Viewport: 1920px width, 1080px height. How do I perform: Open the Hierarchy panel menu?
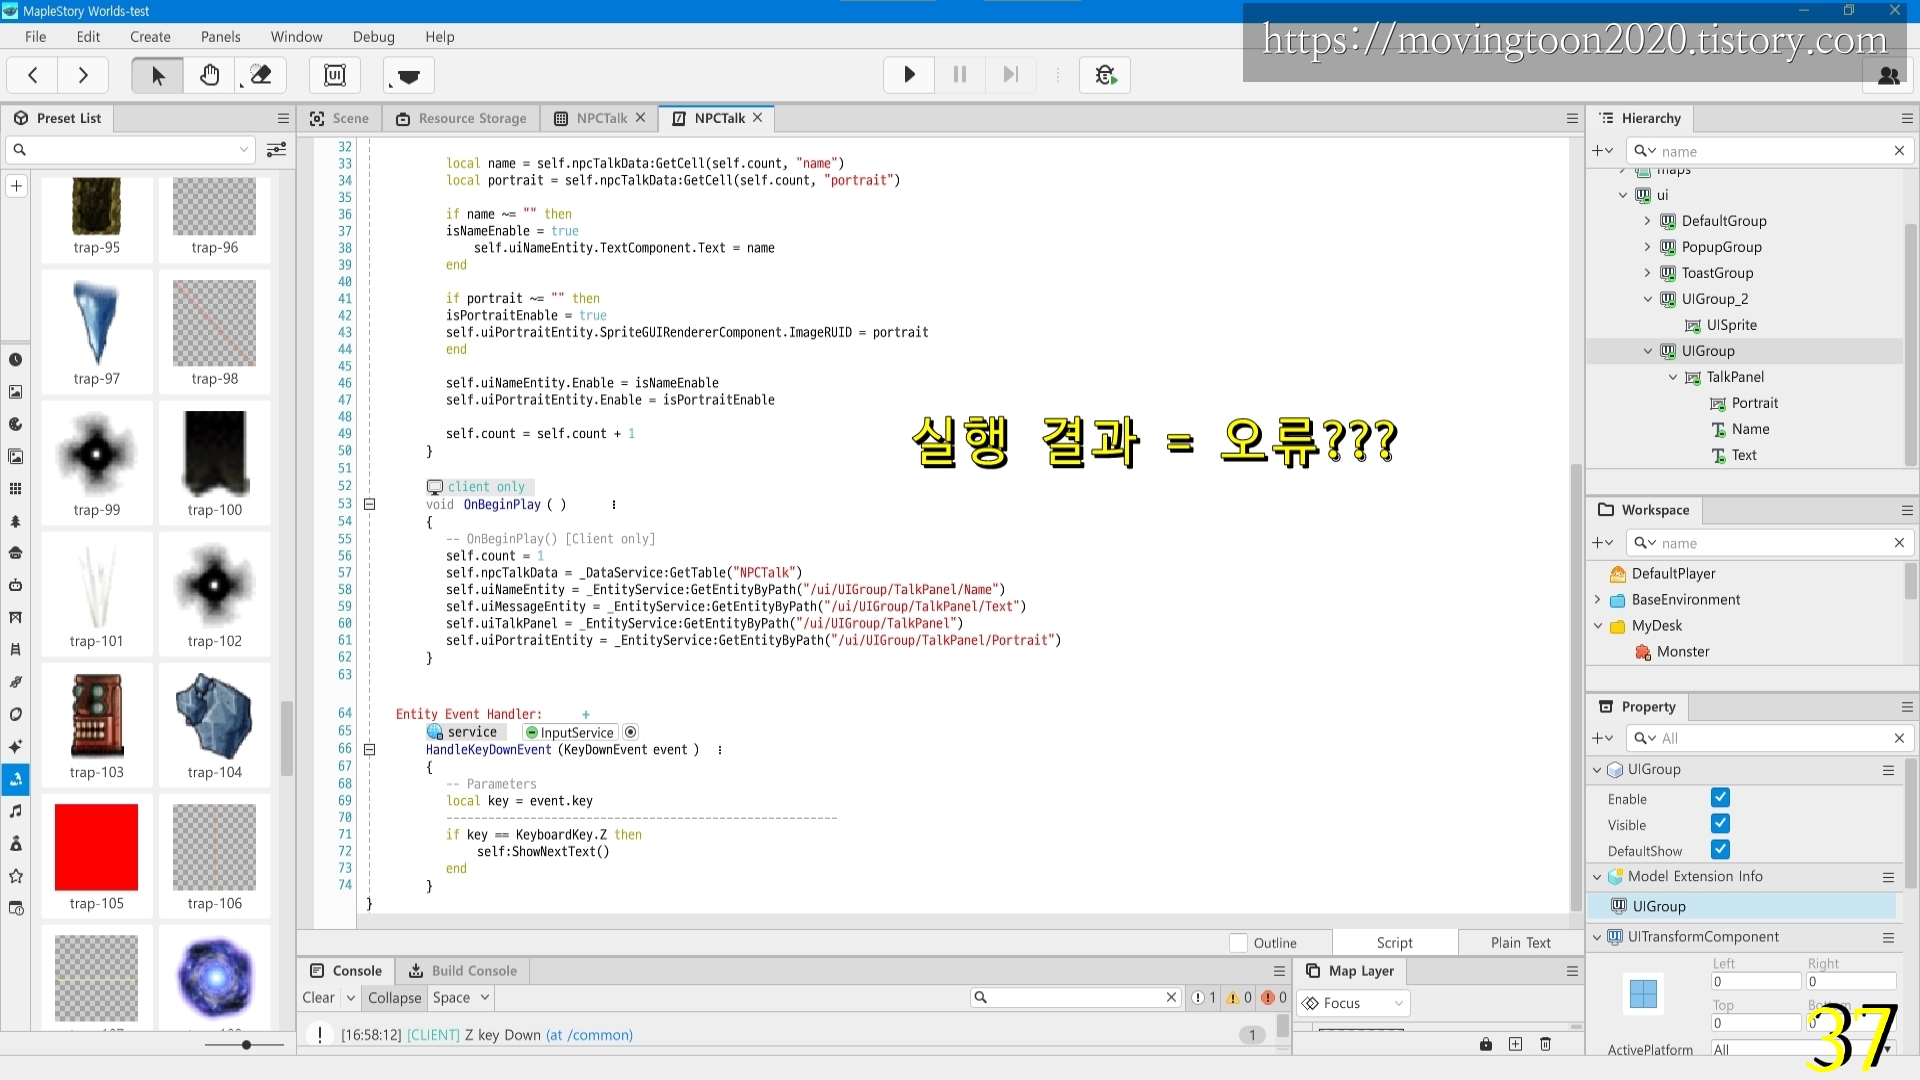1907,118
